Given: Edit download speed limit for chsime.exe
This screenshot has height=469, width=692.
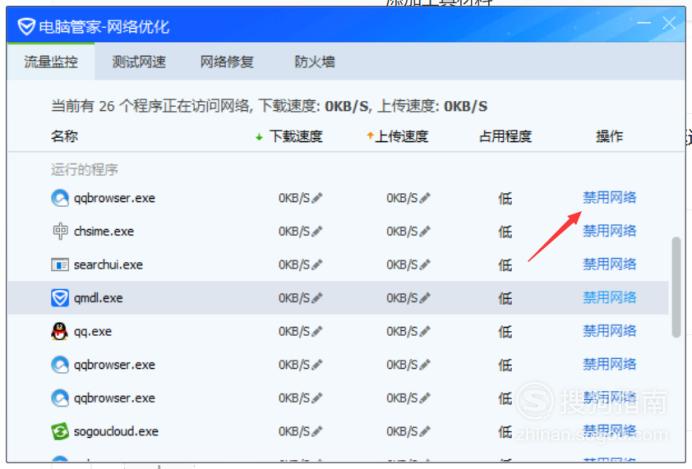Looking at the screenshot, I should click(x=317, y=231).
